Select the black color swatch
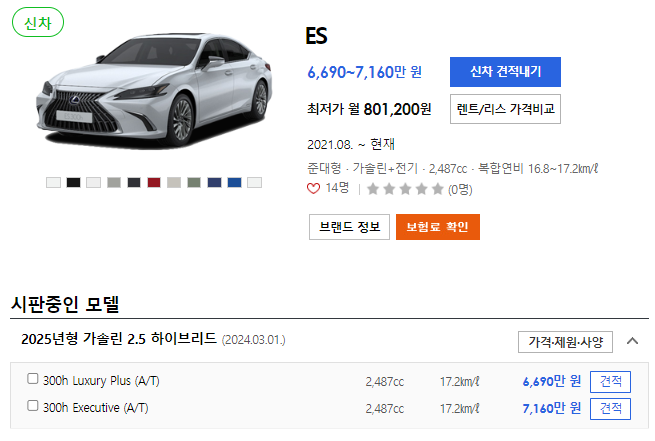Screen dimensions: 655x441 coord(74,182)
